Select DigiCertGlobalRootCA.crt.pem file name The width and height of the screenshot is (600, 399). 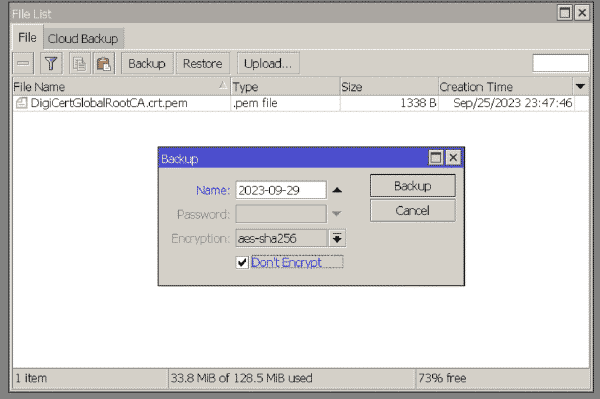[109, 103]
